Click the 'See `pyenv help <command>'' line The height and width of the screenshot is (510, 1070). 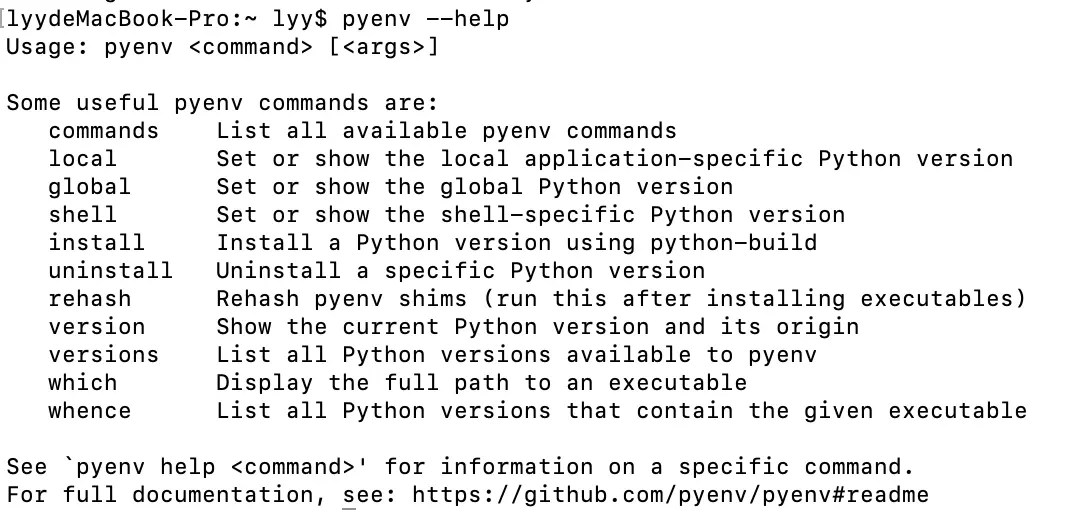pyautogui.click(x=460, y=467)
